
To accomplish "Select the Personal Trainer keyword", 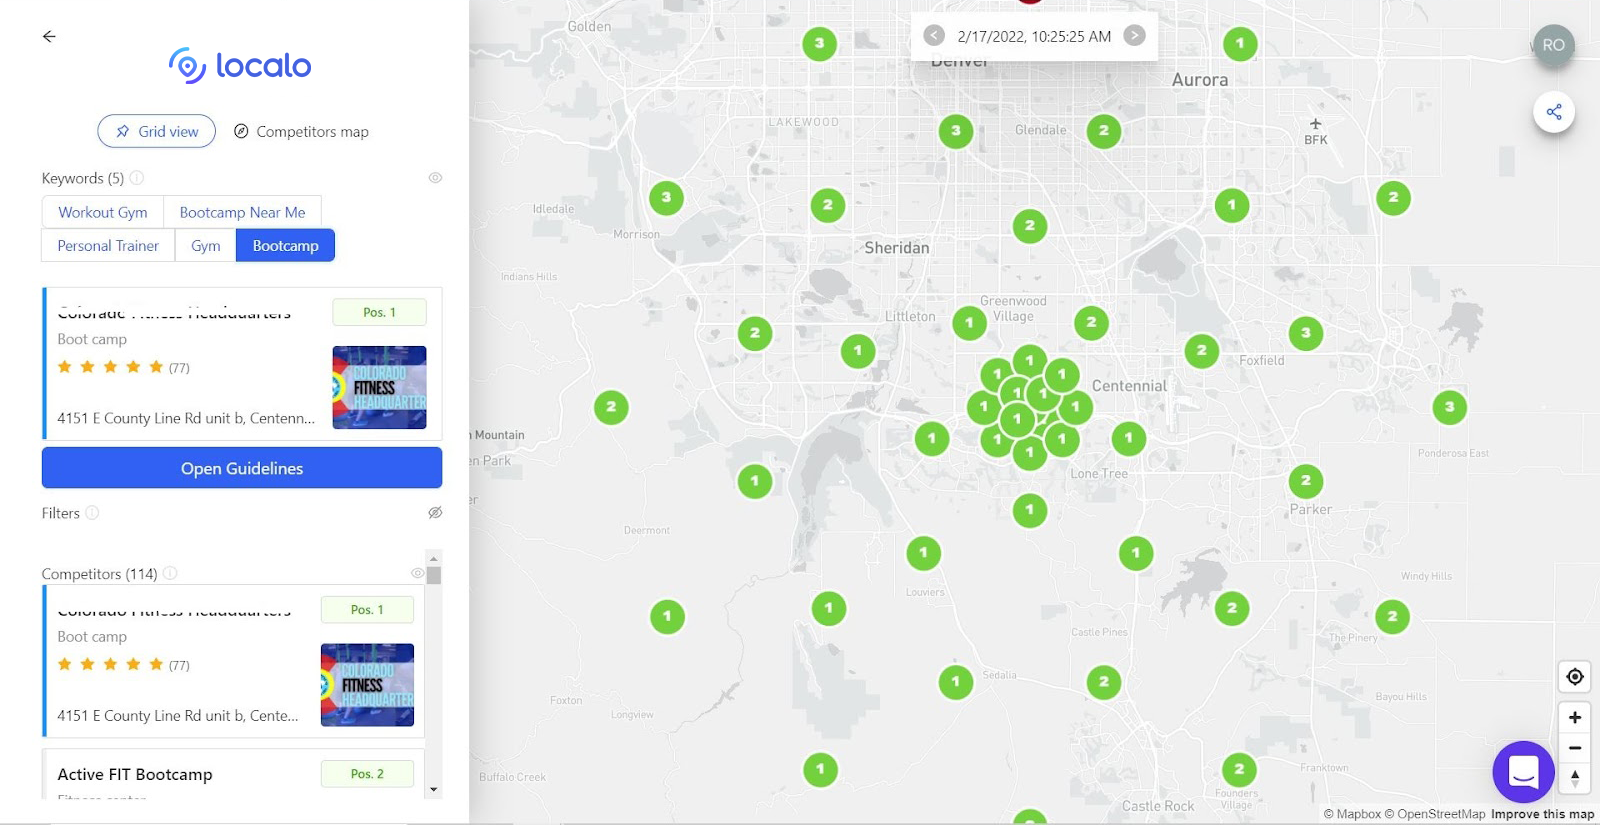I will pyautogui.click(x=108, y=246).
